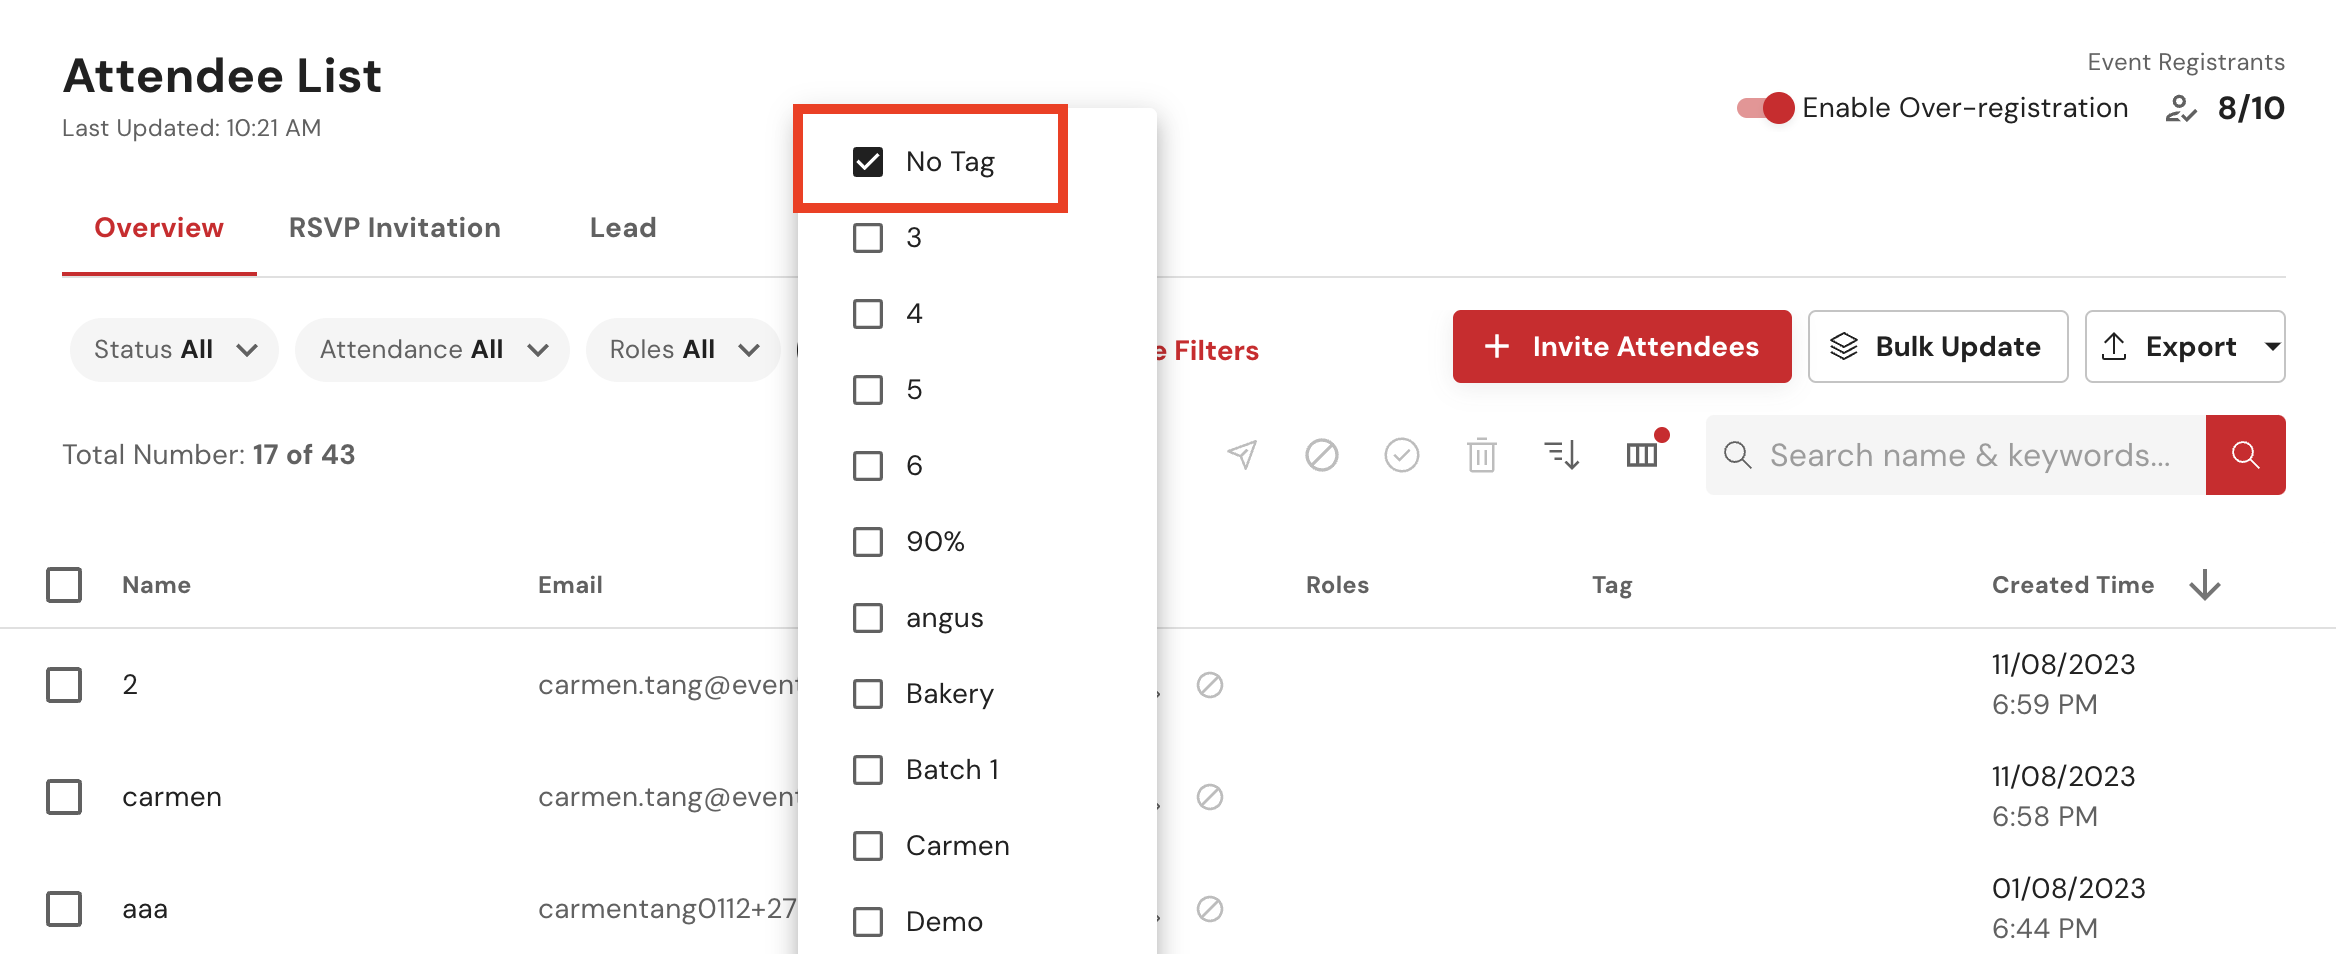Click the status icon in row 2
The height and width of the screenshot is (954, 2336).
pyautogui.click(x=1210, y=685)
